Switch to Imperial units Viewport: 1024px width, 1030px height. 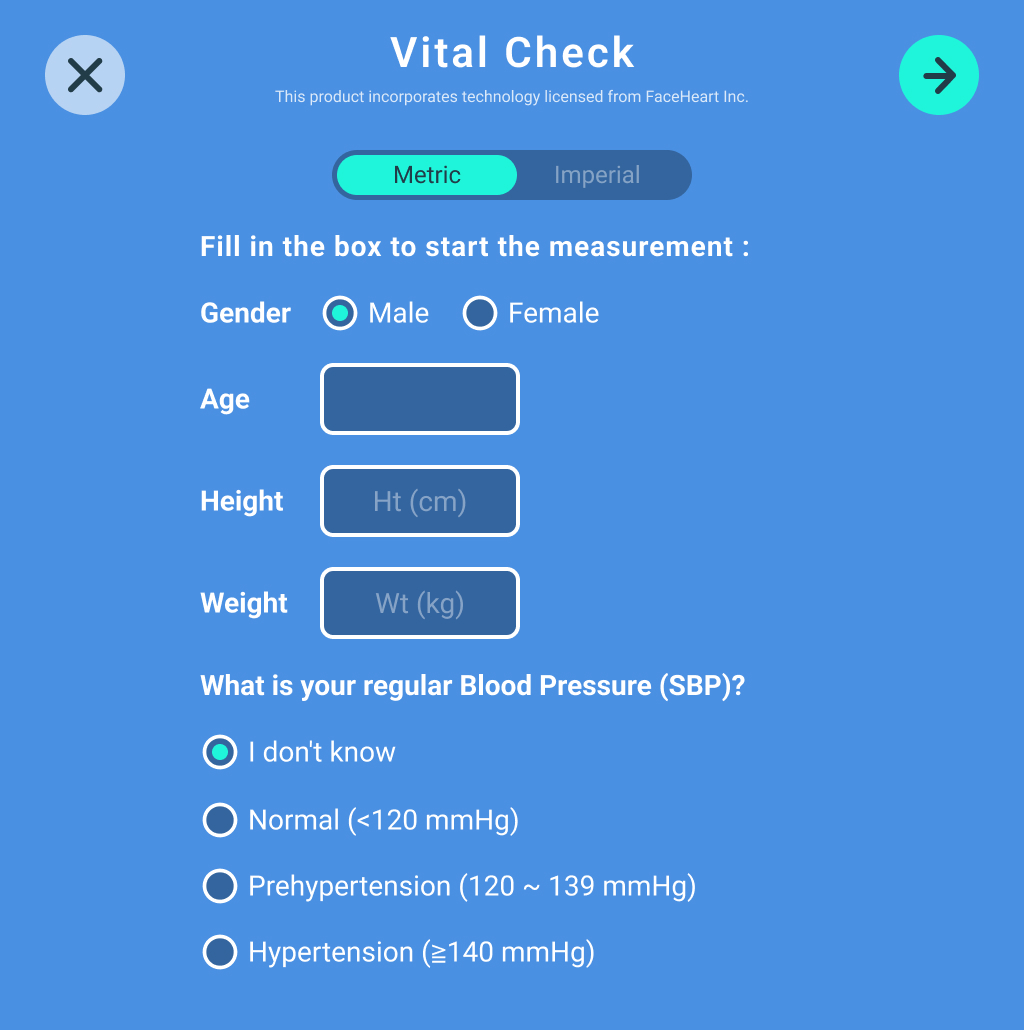597,175
